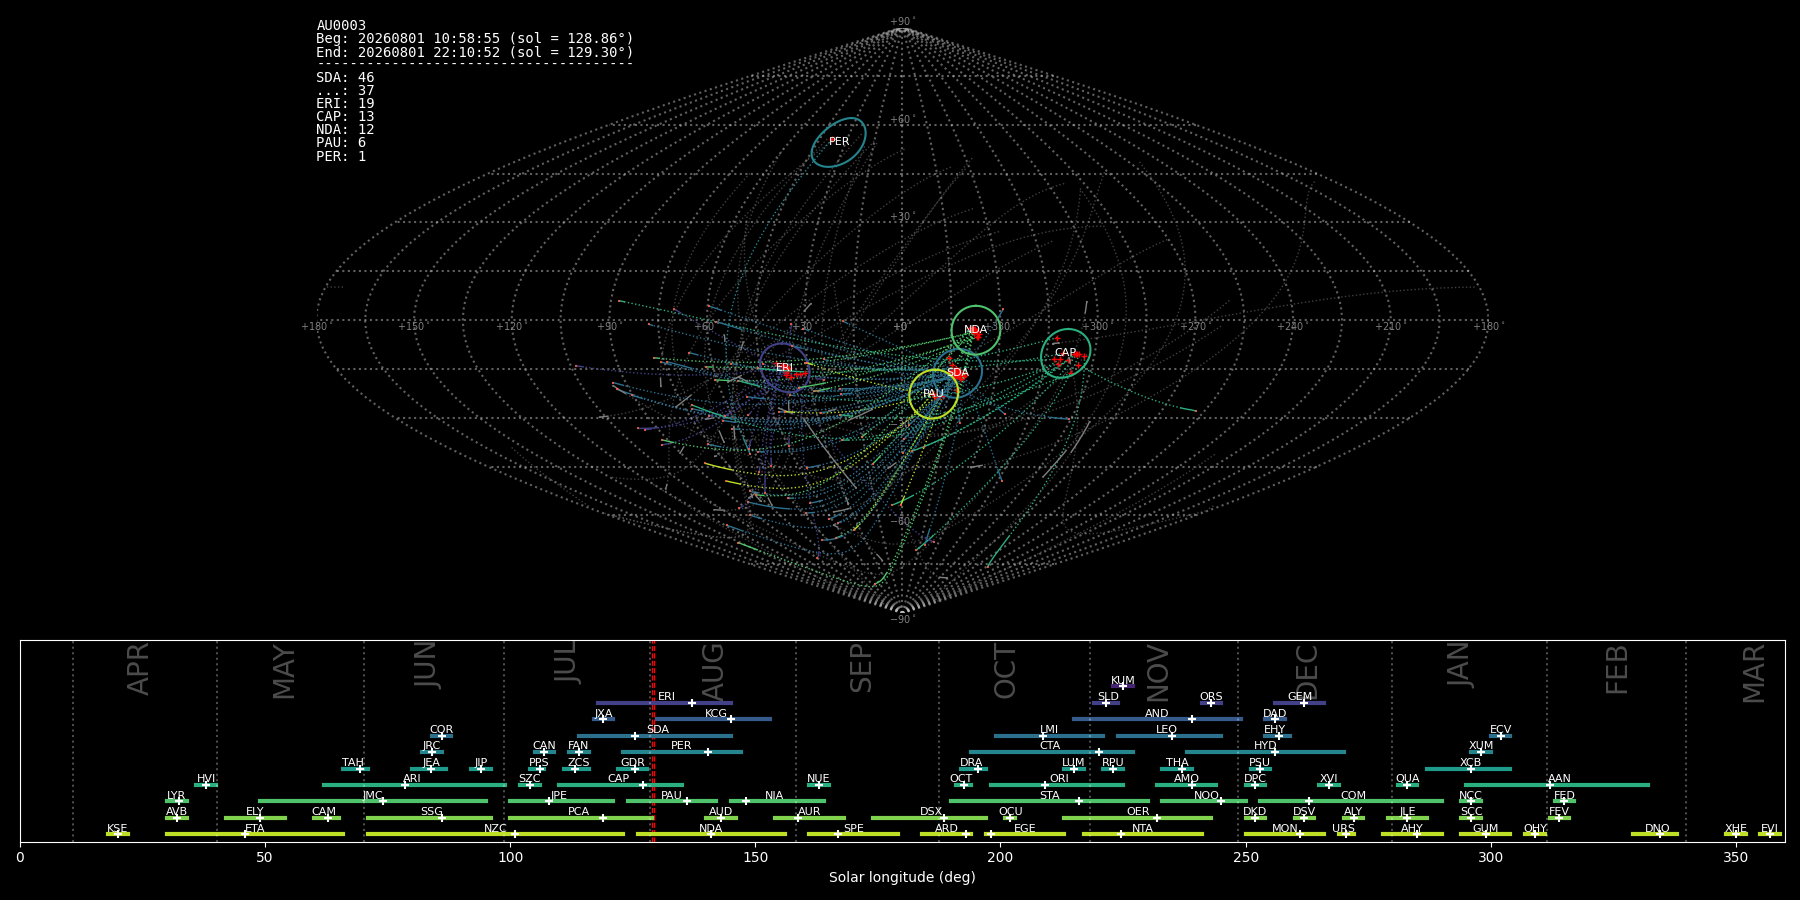Click the 'ERI: 19' legend entry

pyautogui.click(x=345, y=103)
